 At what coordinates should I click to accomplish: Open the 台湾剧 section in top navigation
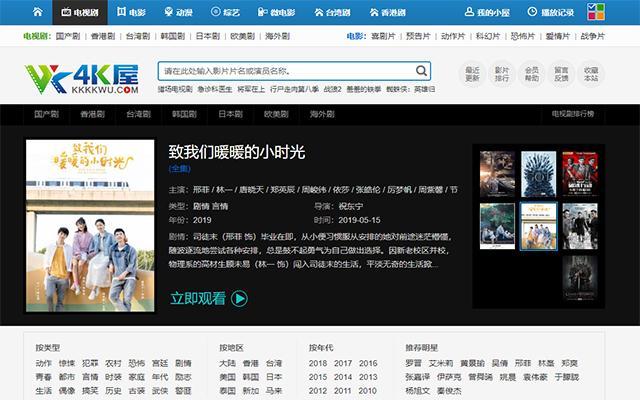pos(332,12)
